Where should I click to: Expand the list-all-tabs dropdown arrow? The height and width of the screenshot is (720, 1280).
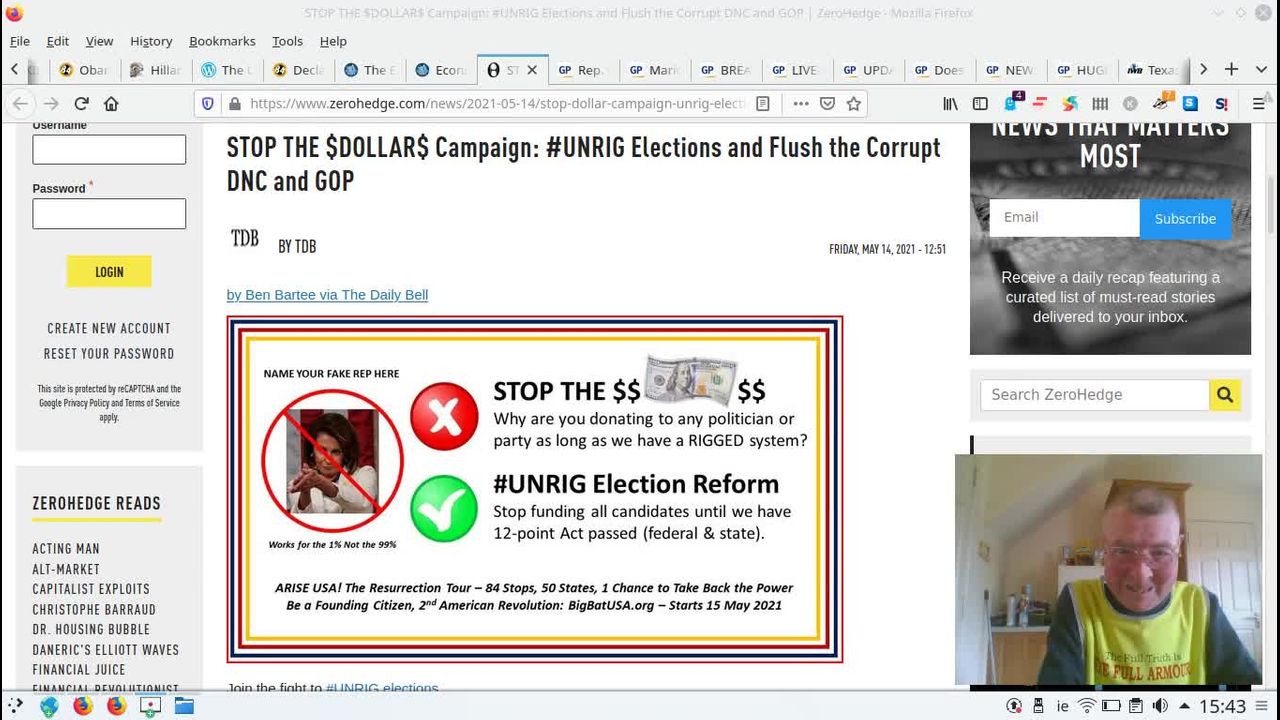click(1261, 69)
